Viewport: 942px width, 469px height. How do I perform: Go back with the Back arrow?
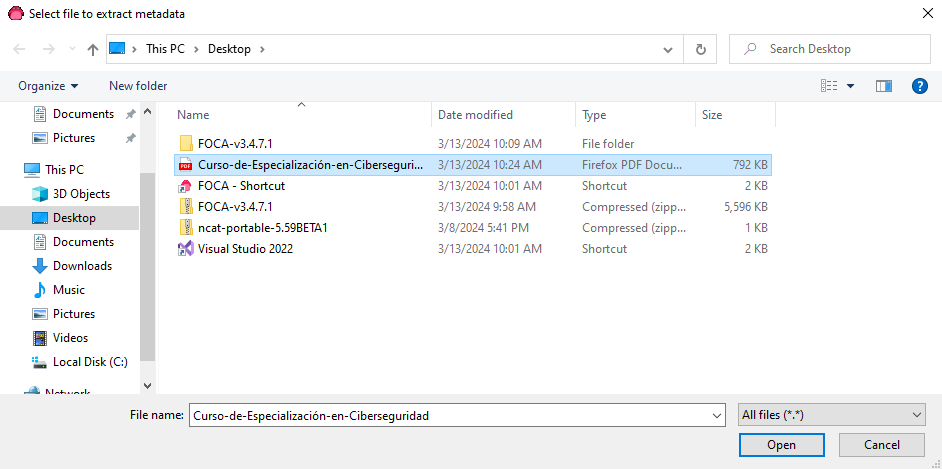(19, 49)
